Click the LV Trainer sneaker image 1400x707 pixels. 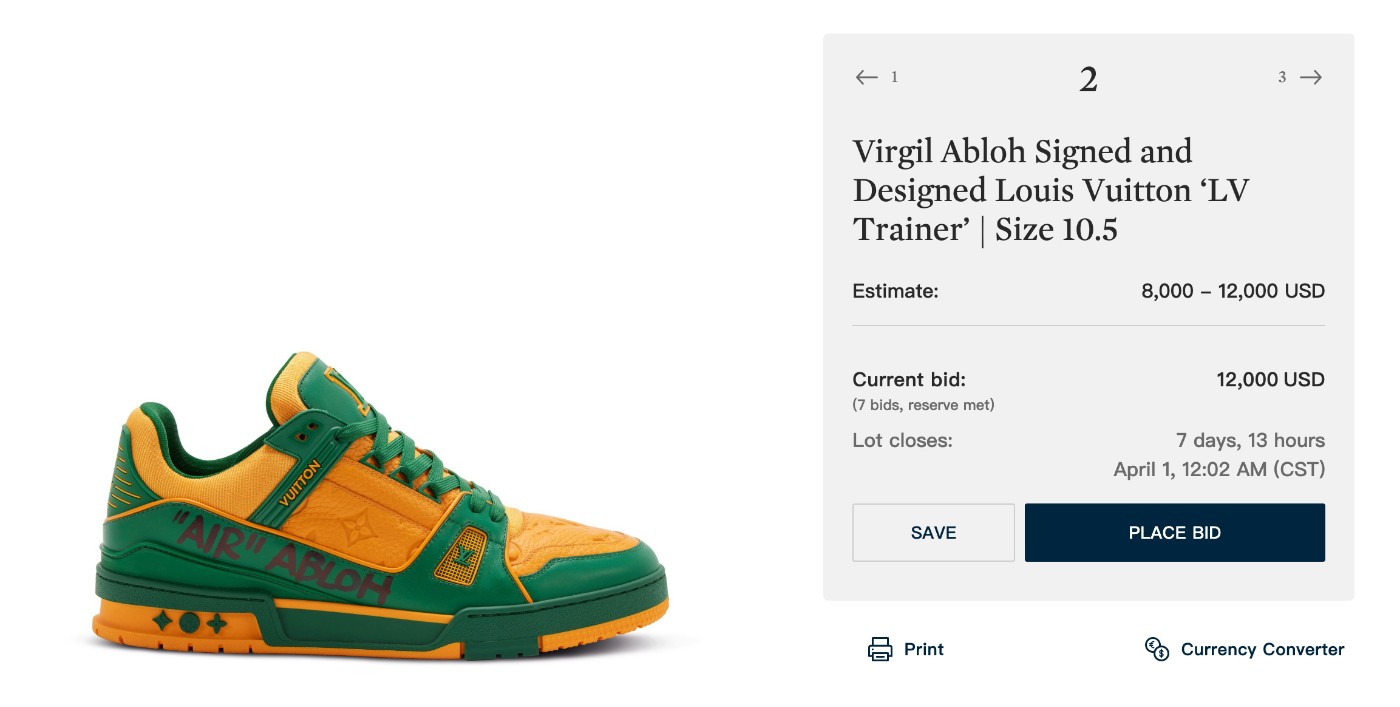coord(385,510)
